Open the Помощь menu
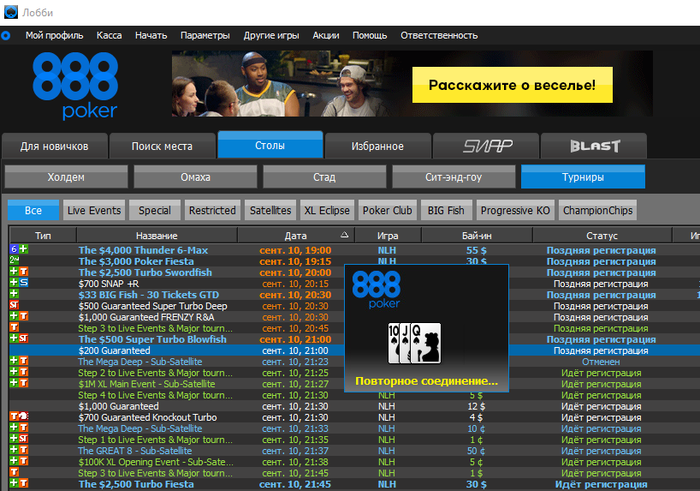 point(370,35)
